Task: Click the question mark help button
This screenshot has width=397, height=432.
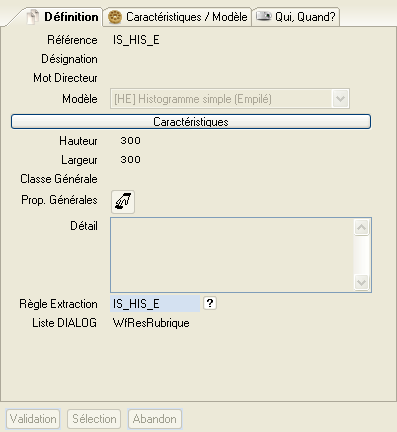Action: tap(210, 303)
